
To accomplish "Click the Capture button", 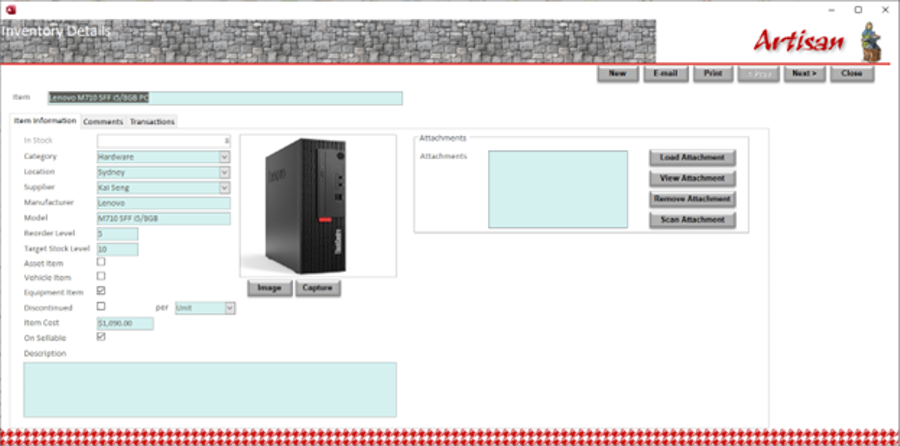I will click(318, 288).
